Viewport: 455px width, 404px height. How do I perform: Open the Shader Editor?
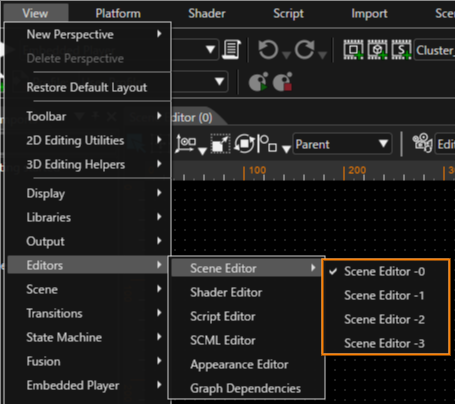point(246,292)
